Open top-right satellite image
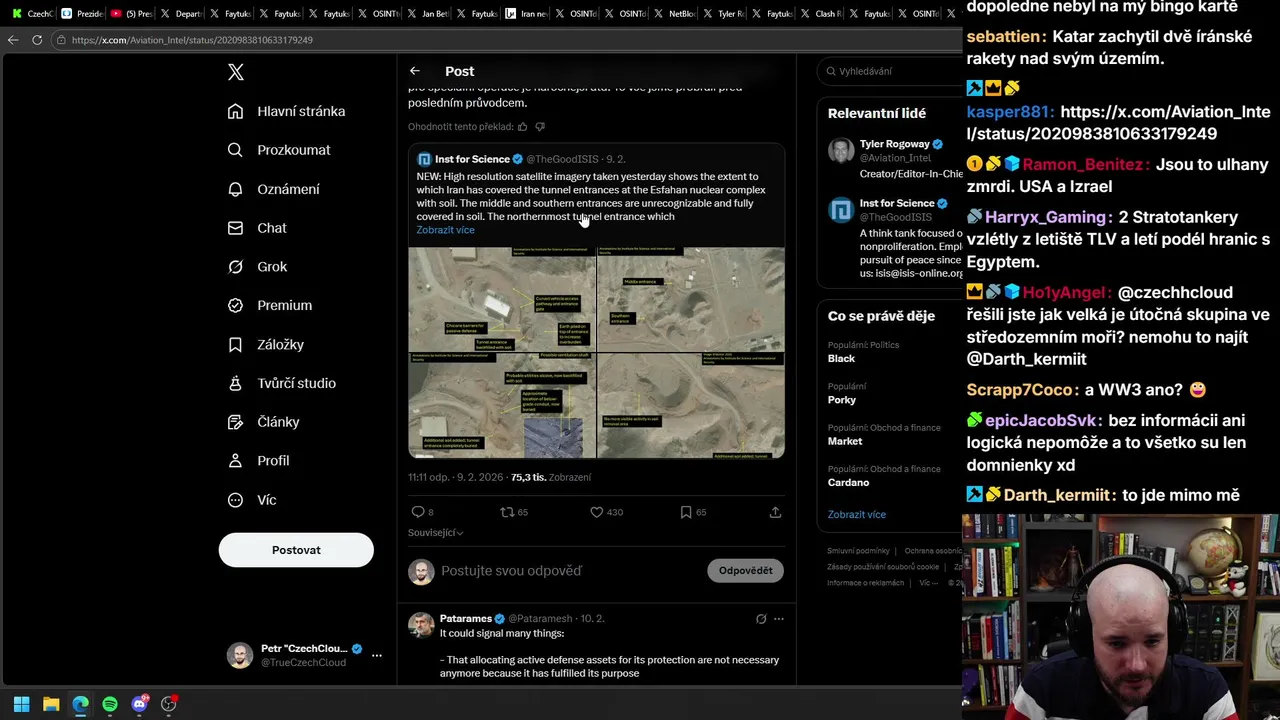 [x=691, y=299]
